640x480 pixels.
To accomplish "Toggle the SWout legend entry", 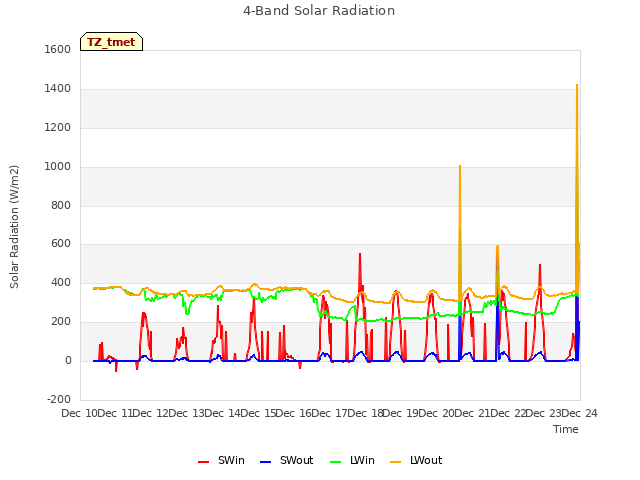I will pyautogui.click(x=287, y=460).
